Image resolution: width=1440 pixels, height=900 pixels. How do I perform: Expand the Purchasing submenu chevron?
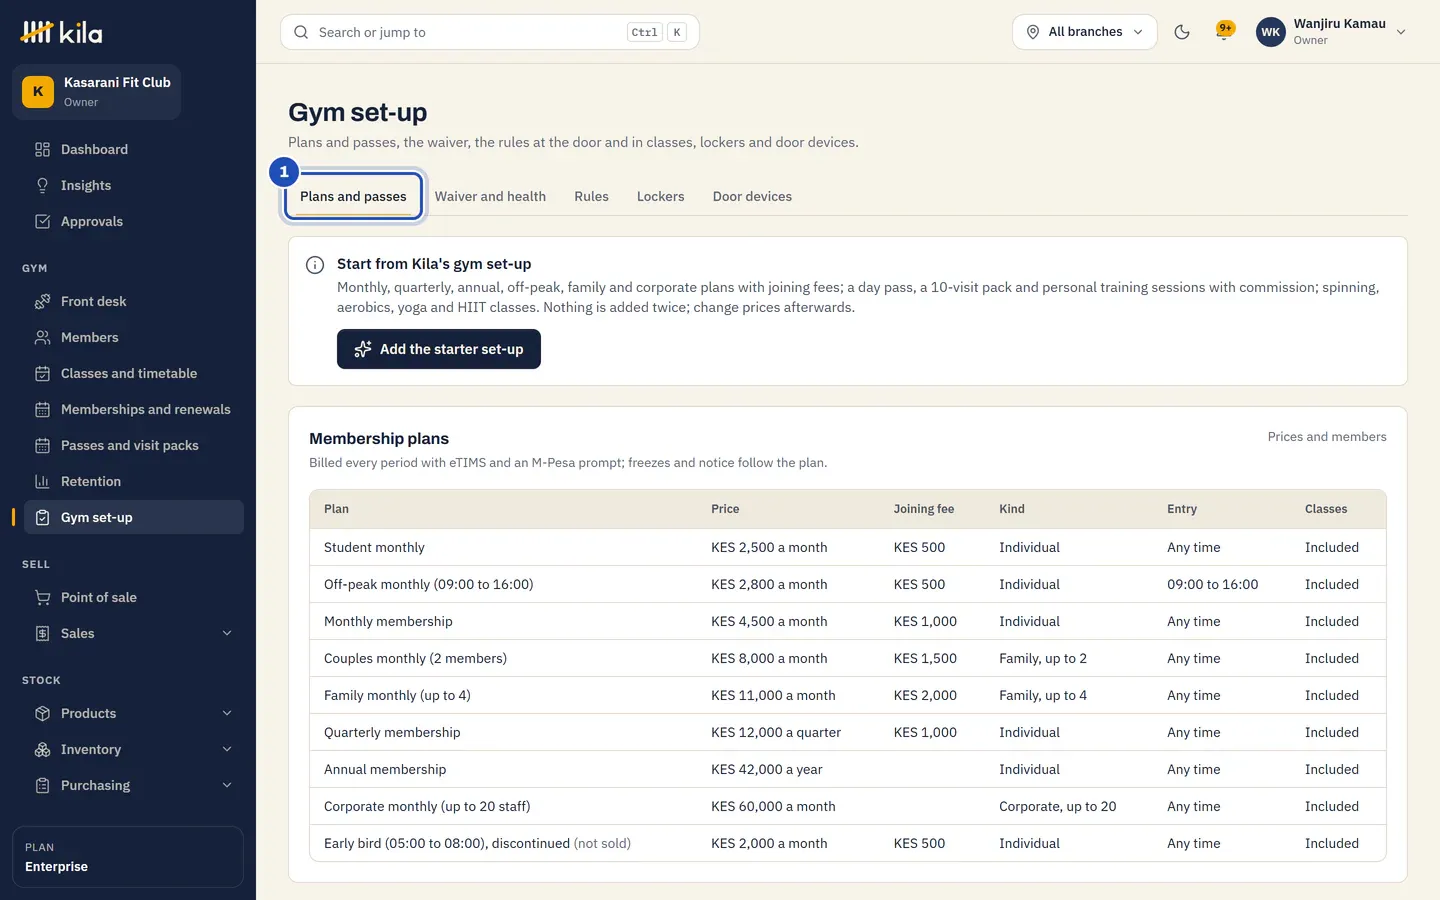tap(227, 785)
